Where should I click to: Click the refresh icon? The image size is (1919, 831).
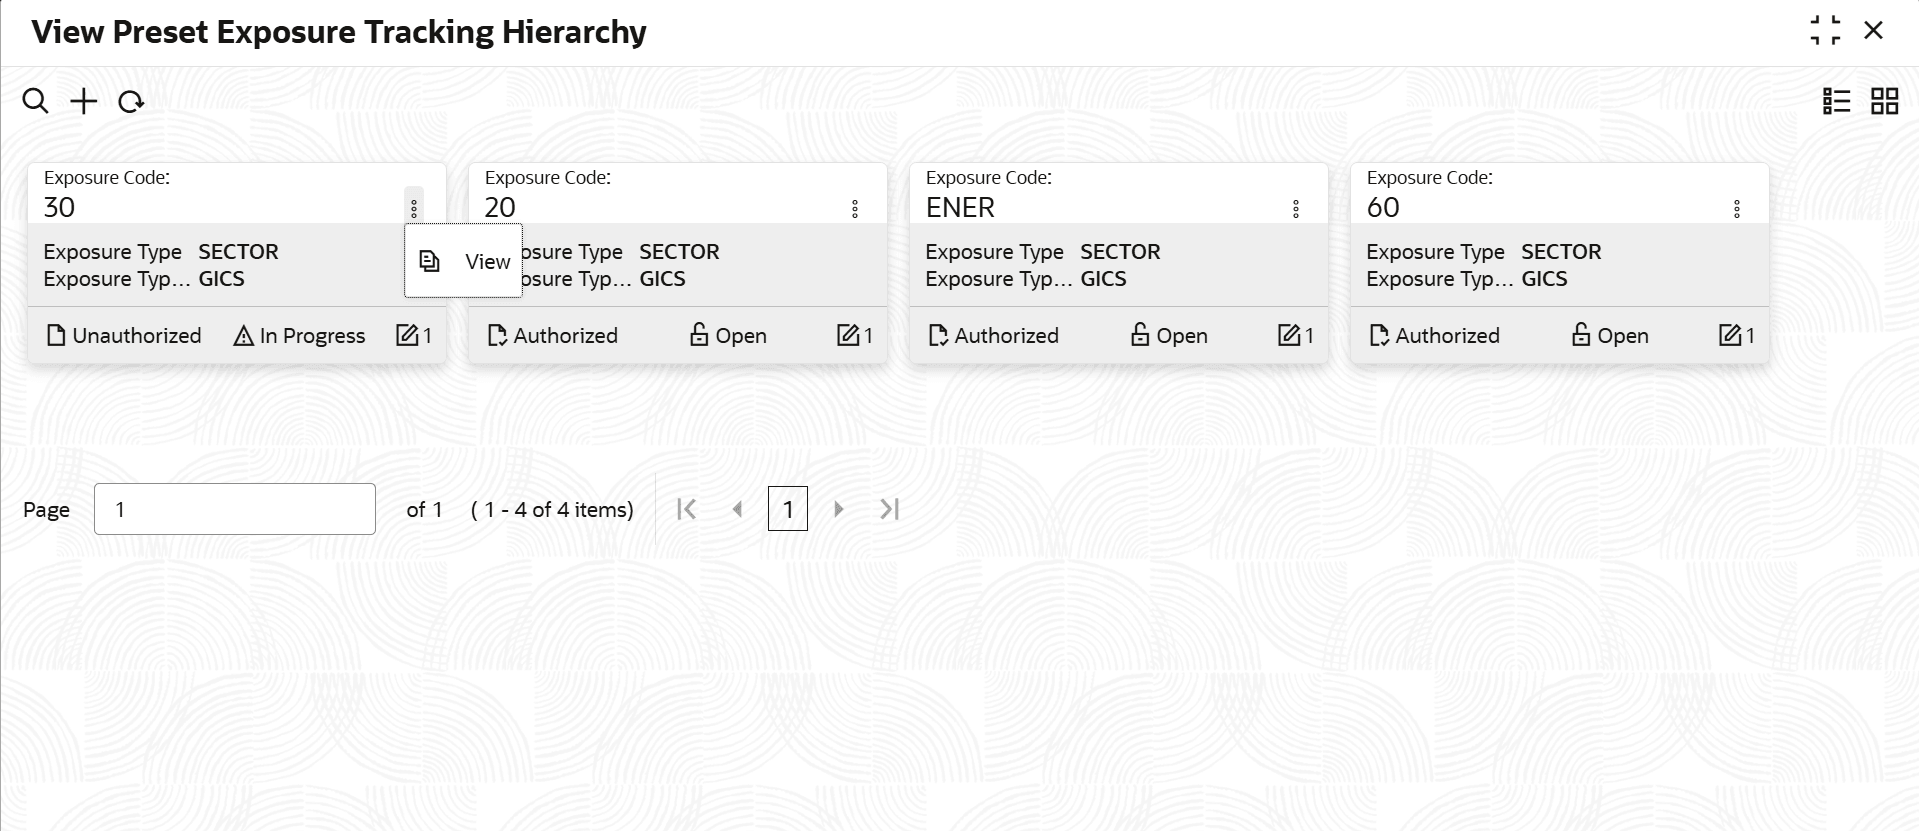[131, 102]
